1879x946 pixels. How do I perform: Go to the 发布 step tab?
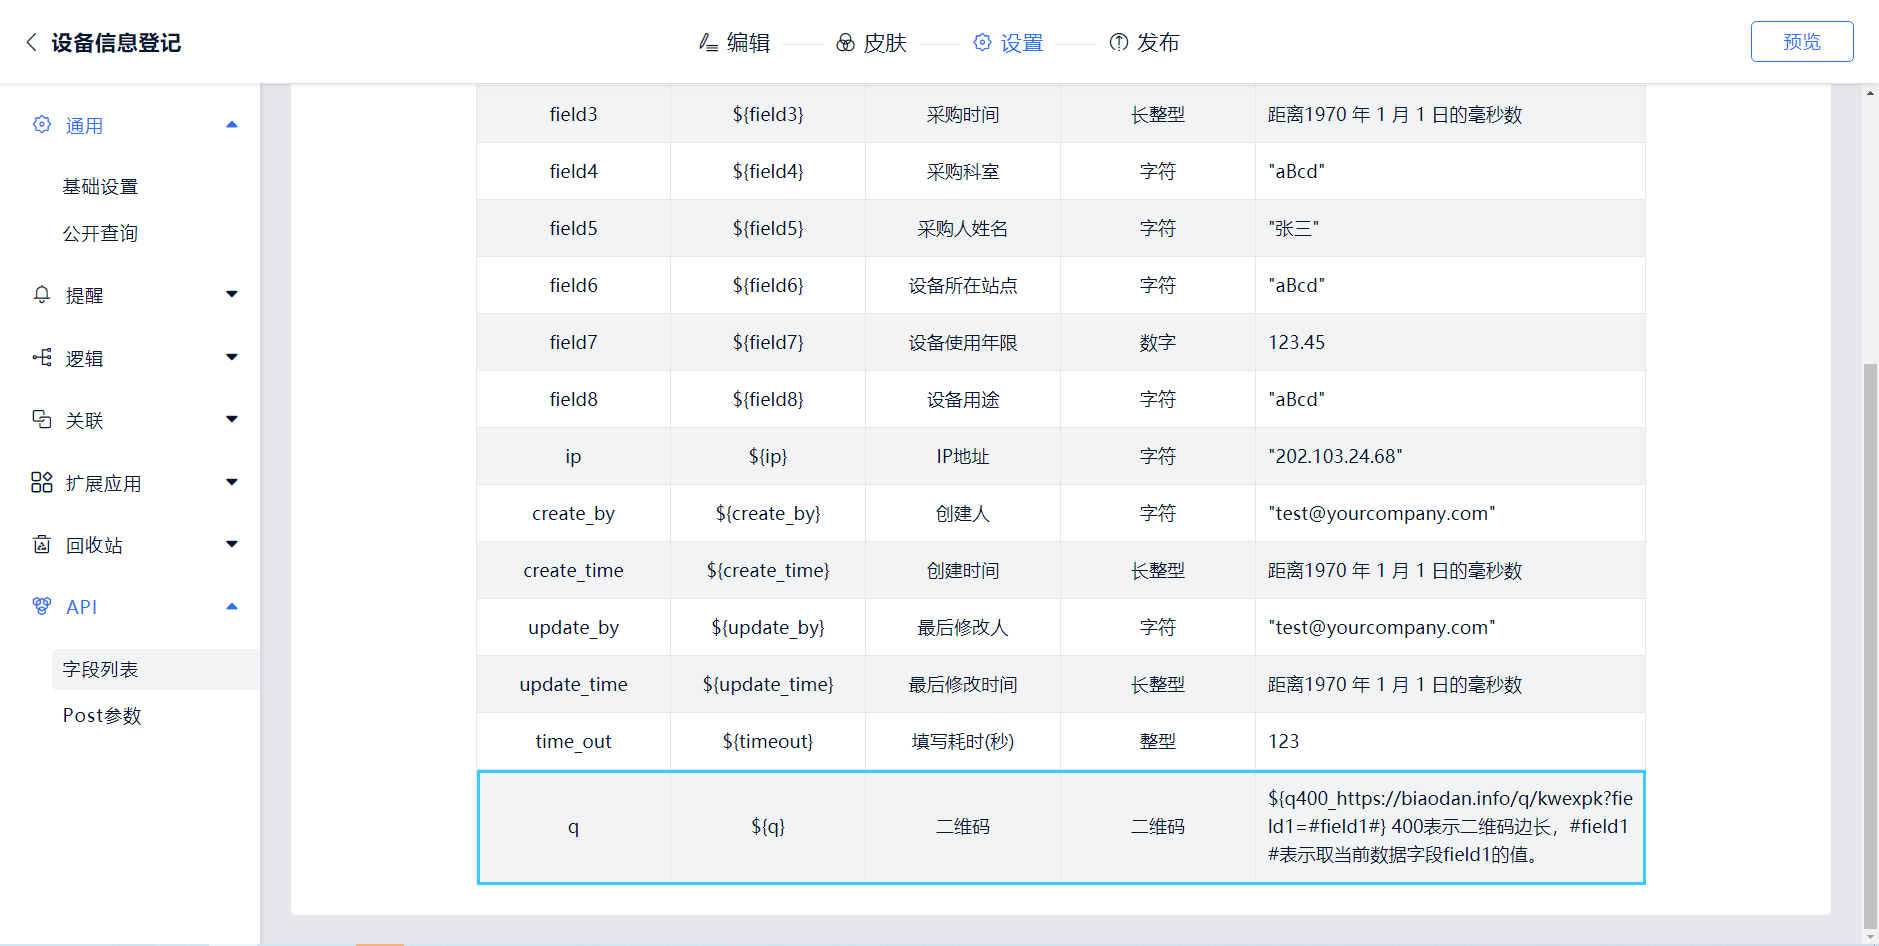(x=1145, y=43)
